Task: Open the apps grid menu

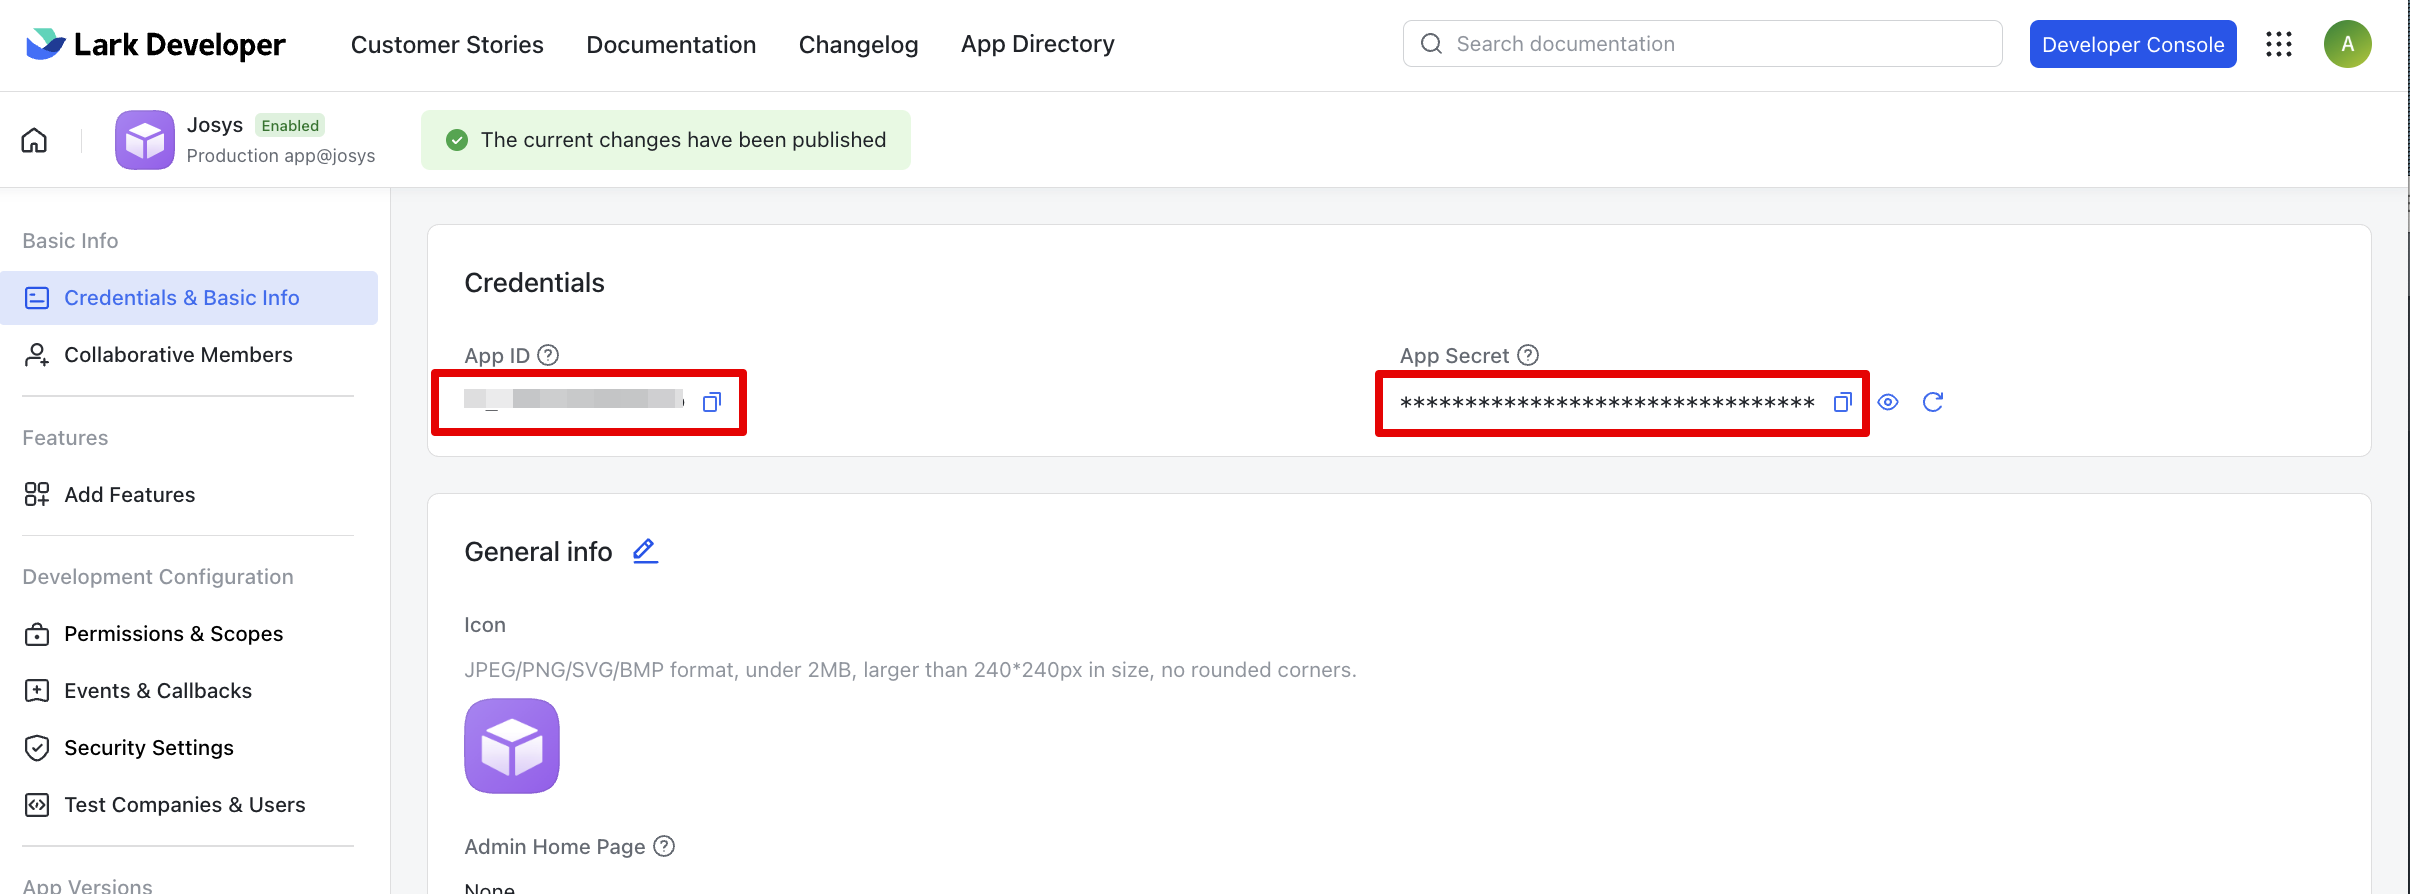Action: point(2279,44)
